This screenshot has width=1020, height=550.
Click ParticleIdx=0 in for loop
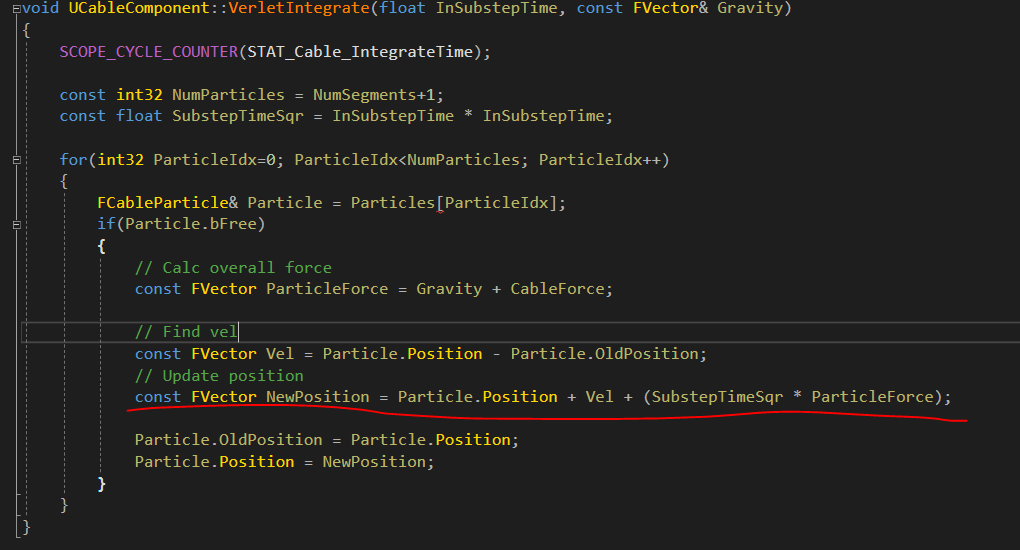tap(214, 159)
